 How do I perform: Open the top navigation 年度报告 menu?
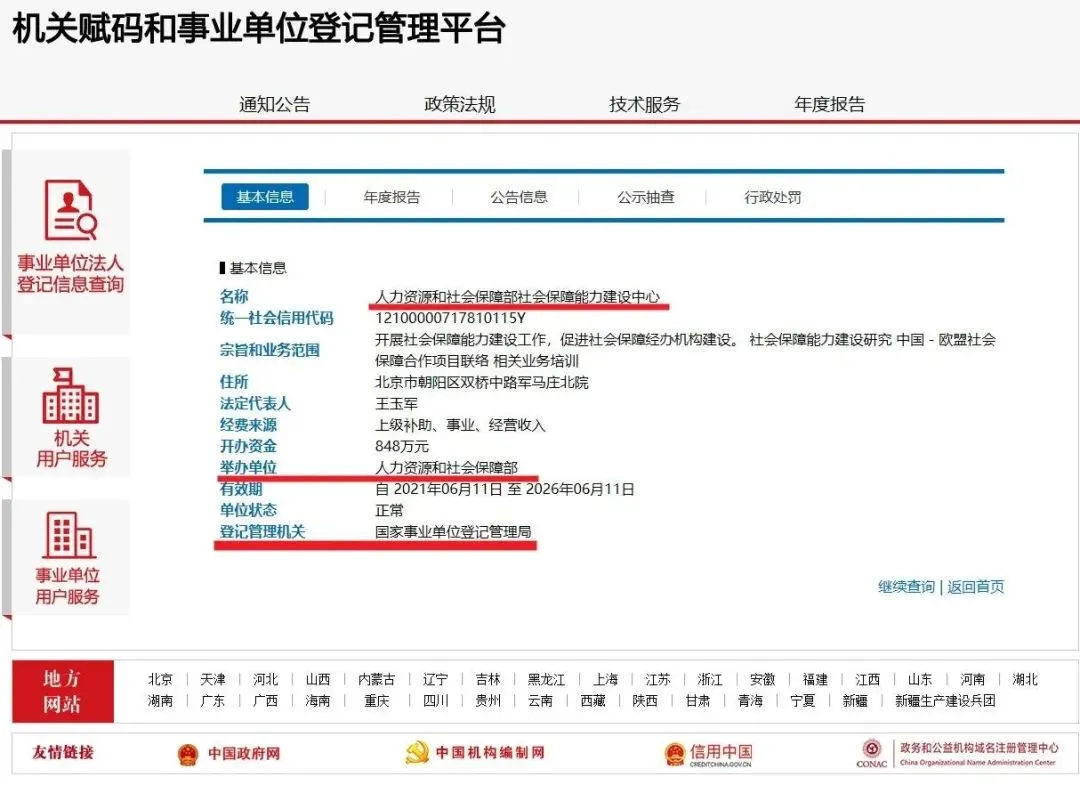[x=829, y=105]
